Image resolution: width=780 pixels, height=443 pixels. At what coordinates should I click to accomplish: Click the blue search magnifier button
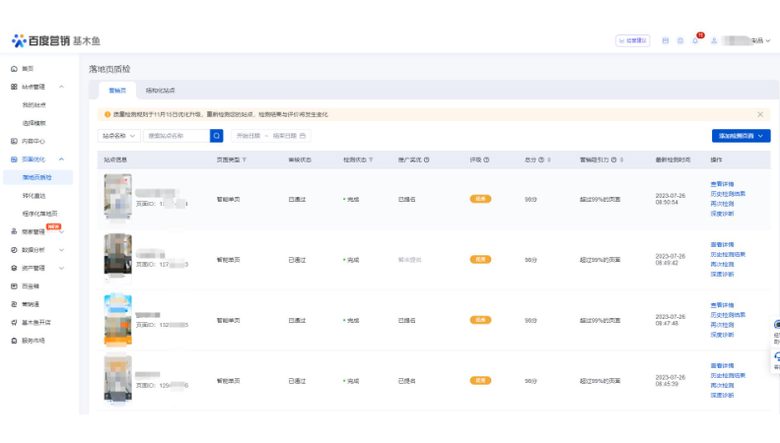tap(216, 136)
